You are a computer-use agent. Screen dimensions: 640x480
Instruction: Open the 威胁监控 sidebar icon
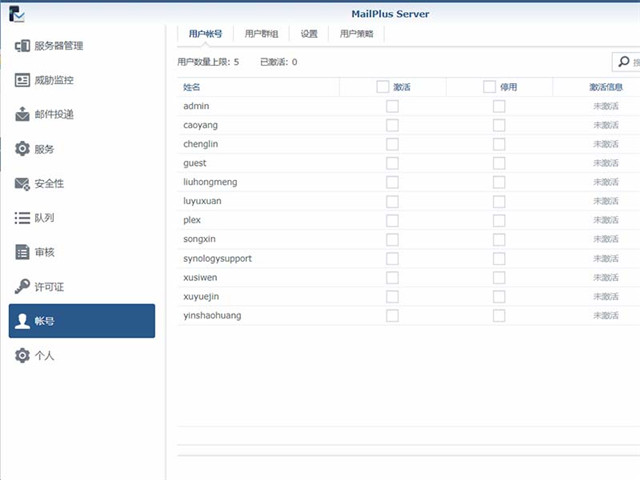[x=22, y=80]
